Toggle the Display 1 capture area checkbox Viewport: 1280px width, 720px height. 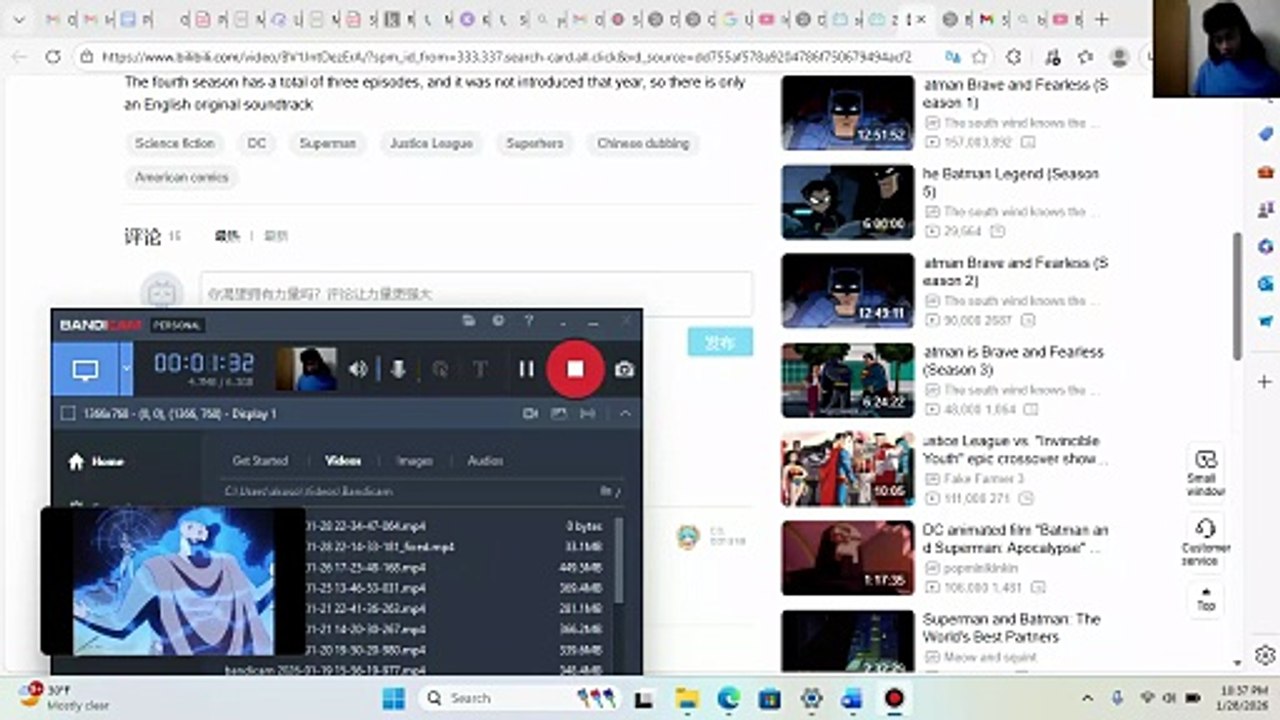click(x=68, y=413)
